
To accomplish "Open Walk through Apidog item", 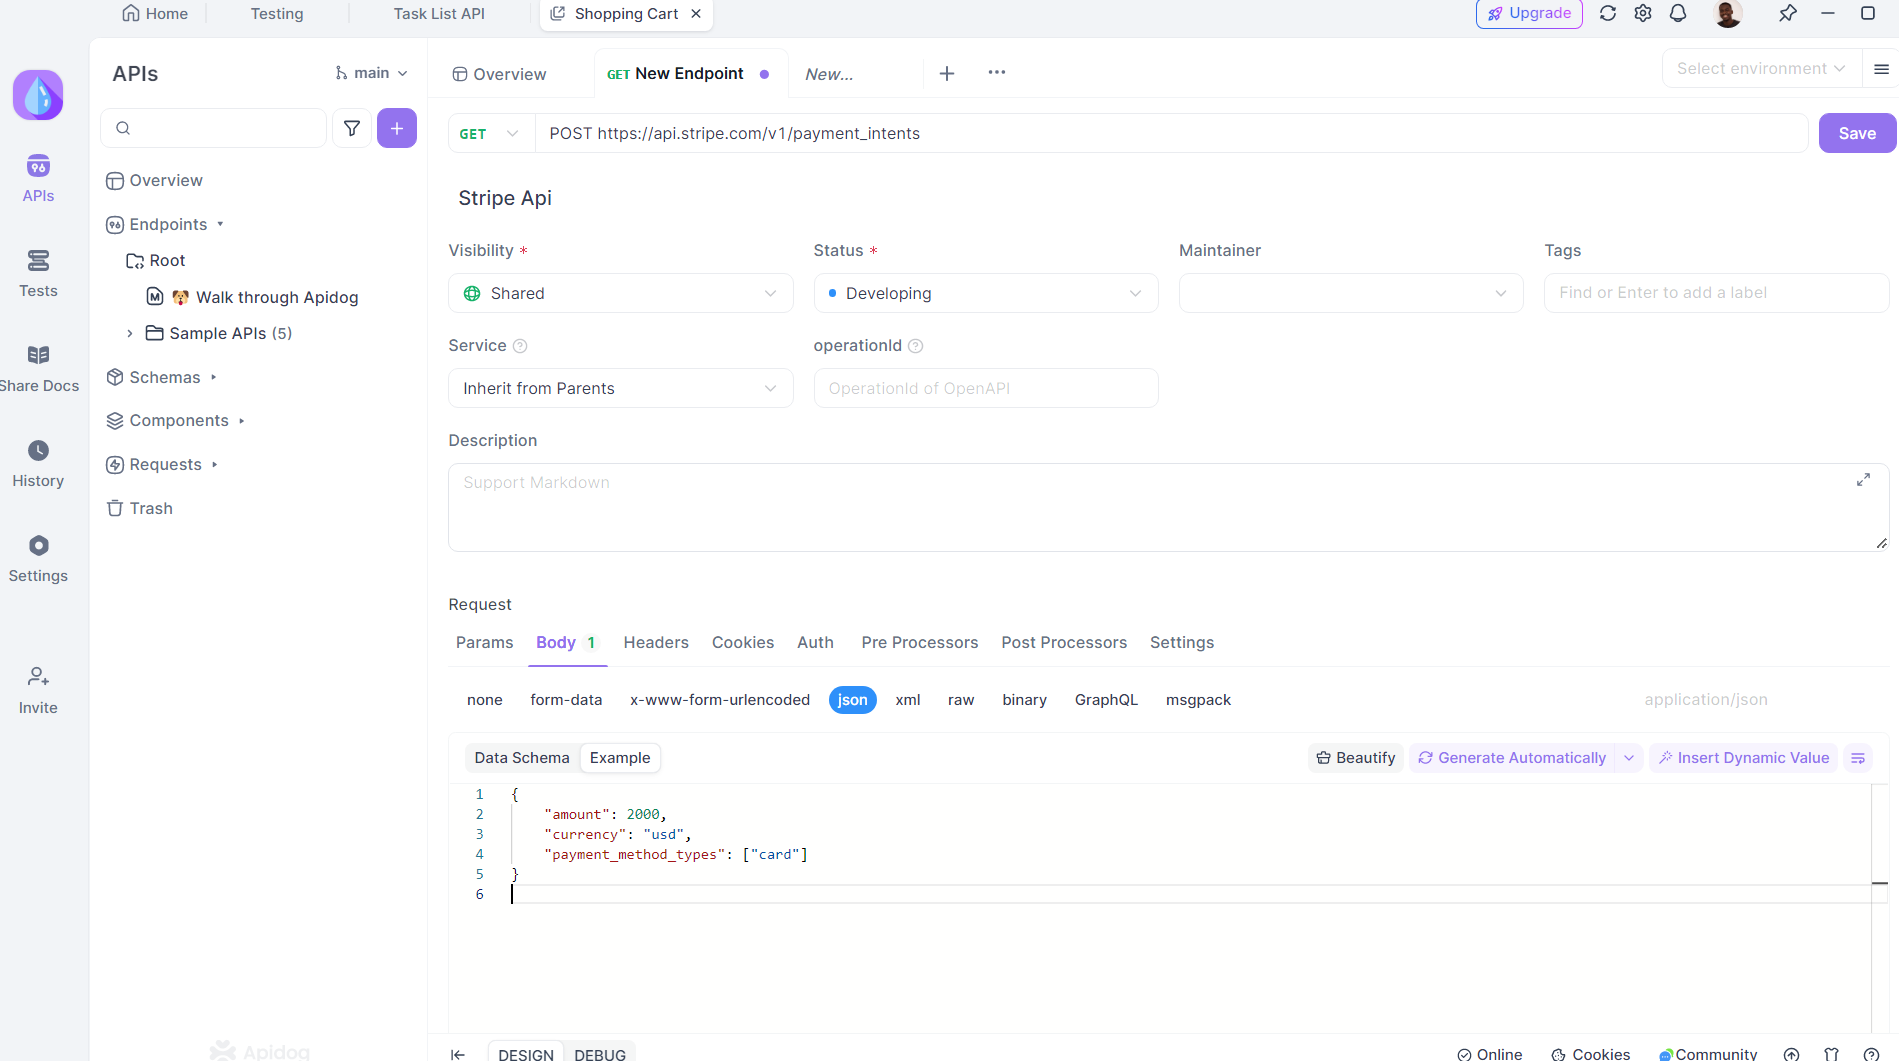I will tap(252, 297).
